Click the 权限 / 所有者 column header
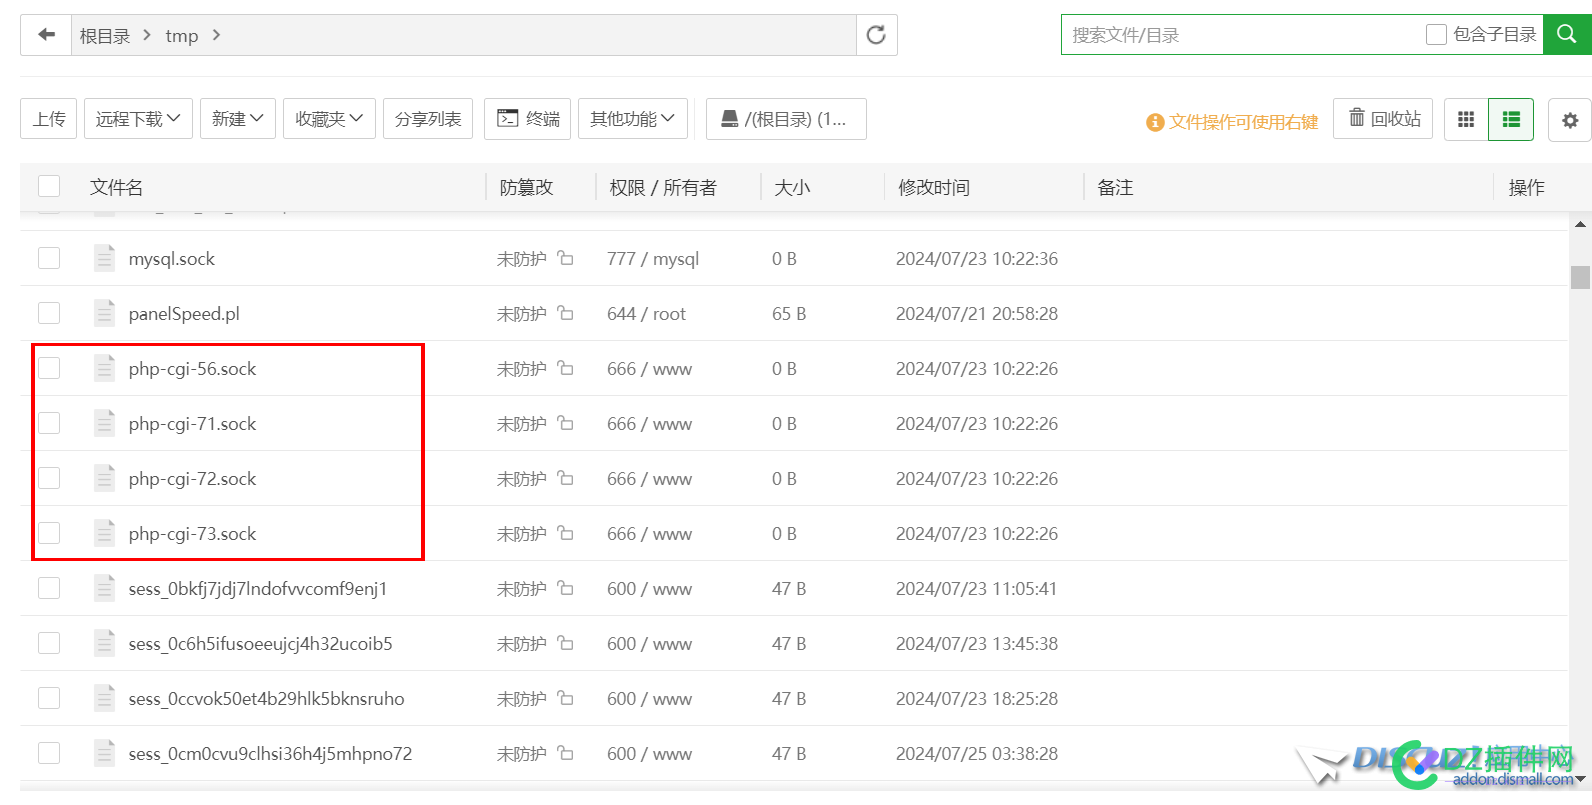This screenshot has height=805, width=1592. coord(663,187)
